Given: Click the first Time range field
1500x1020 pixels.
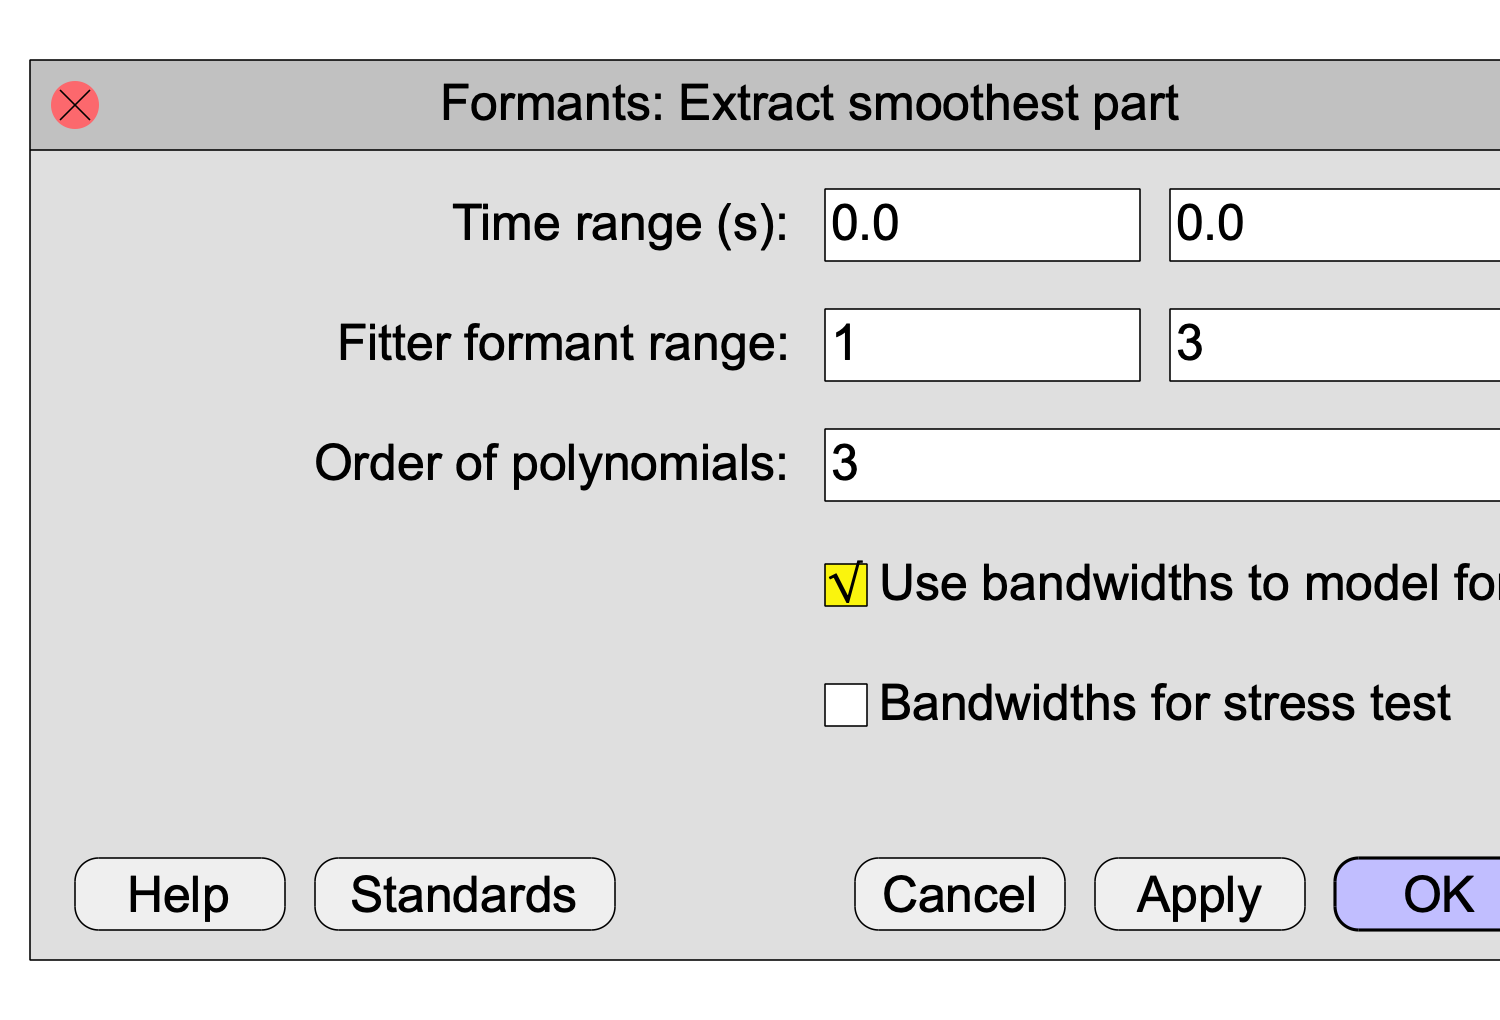Looking at the screenshot, I should pos(982,225).
